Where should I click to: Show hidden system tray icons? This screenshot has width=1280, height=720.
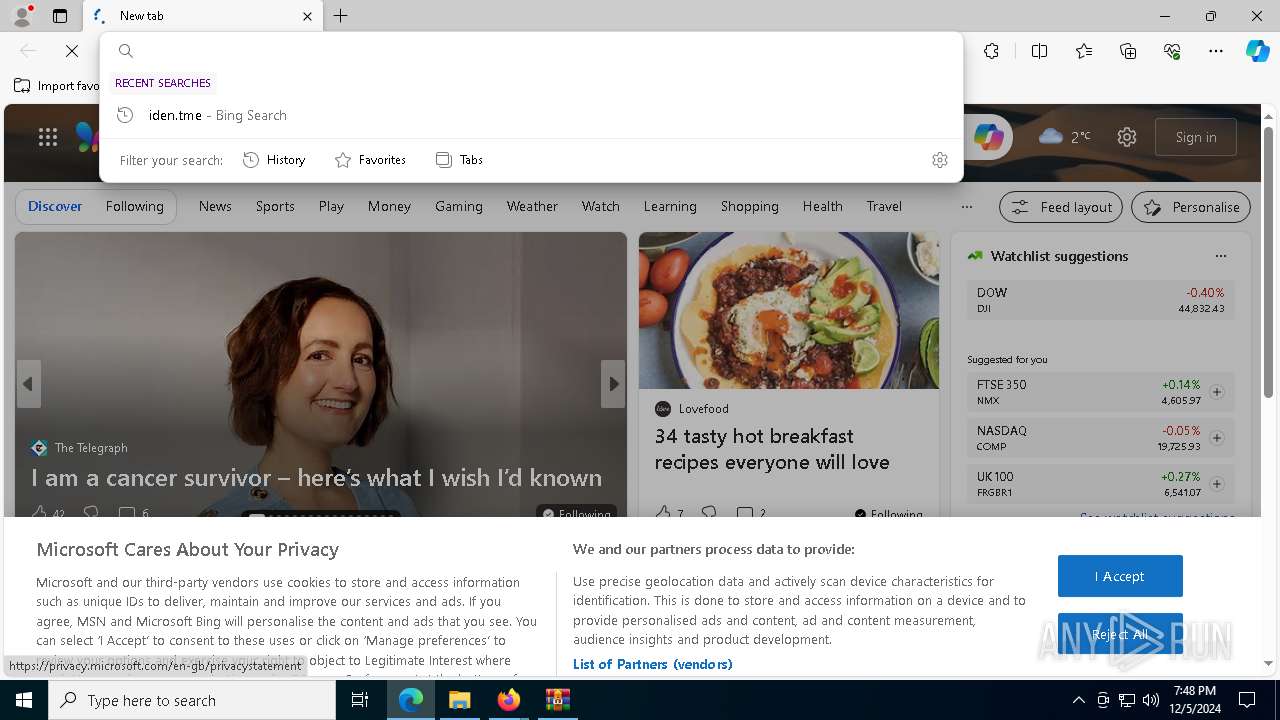coord(1078,700)
